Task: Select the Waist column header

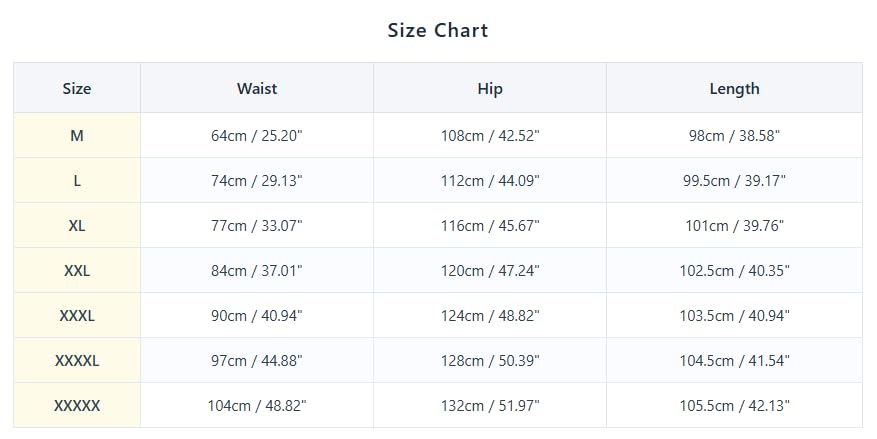Action: click(x=257, y=88)
